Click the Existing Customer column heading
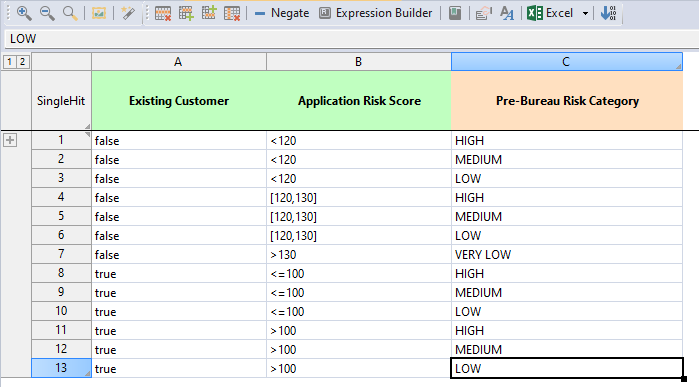The height and width of the screenshot is (387, 699). click(179, 101)
